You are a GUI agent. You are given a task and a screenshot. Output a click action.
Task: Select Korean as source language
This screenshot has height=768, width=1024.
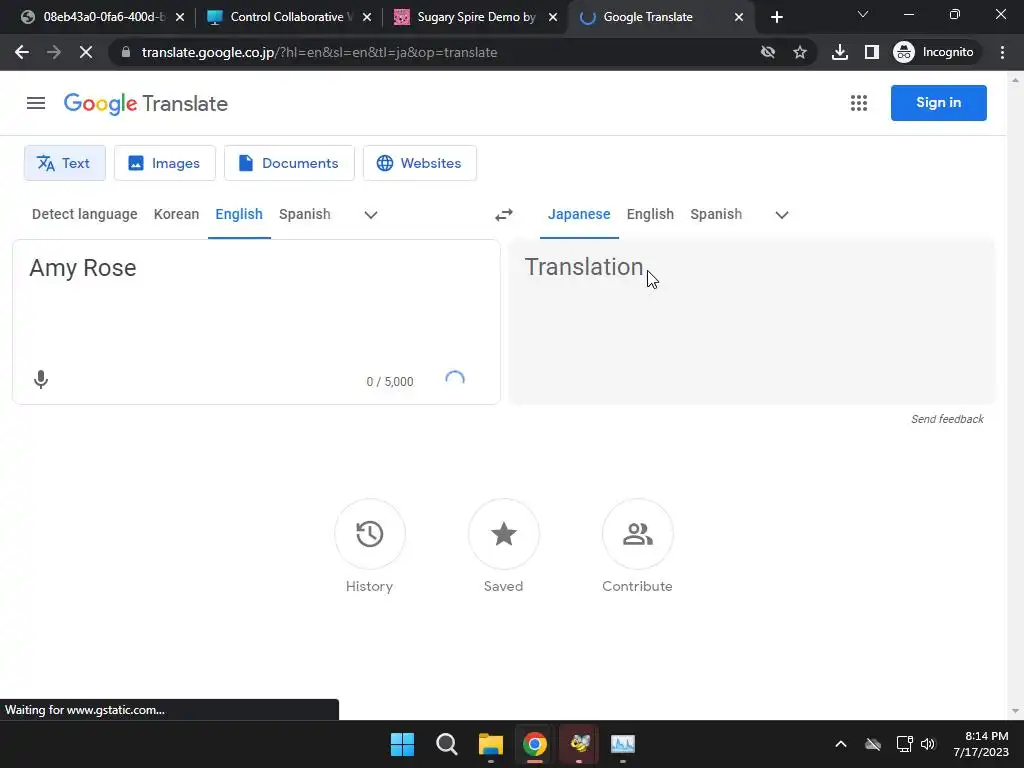[176, 214]
